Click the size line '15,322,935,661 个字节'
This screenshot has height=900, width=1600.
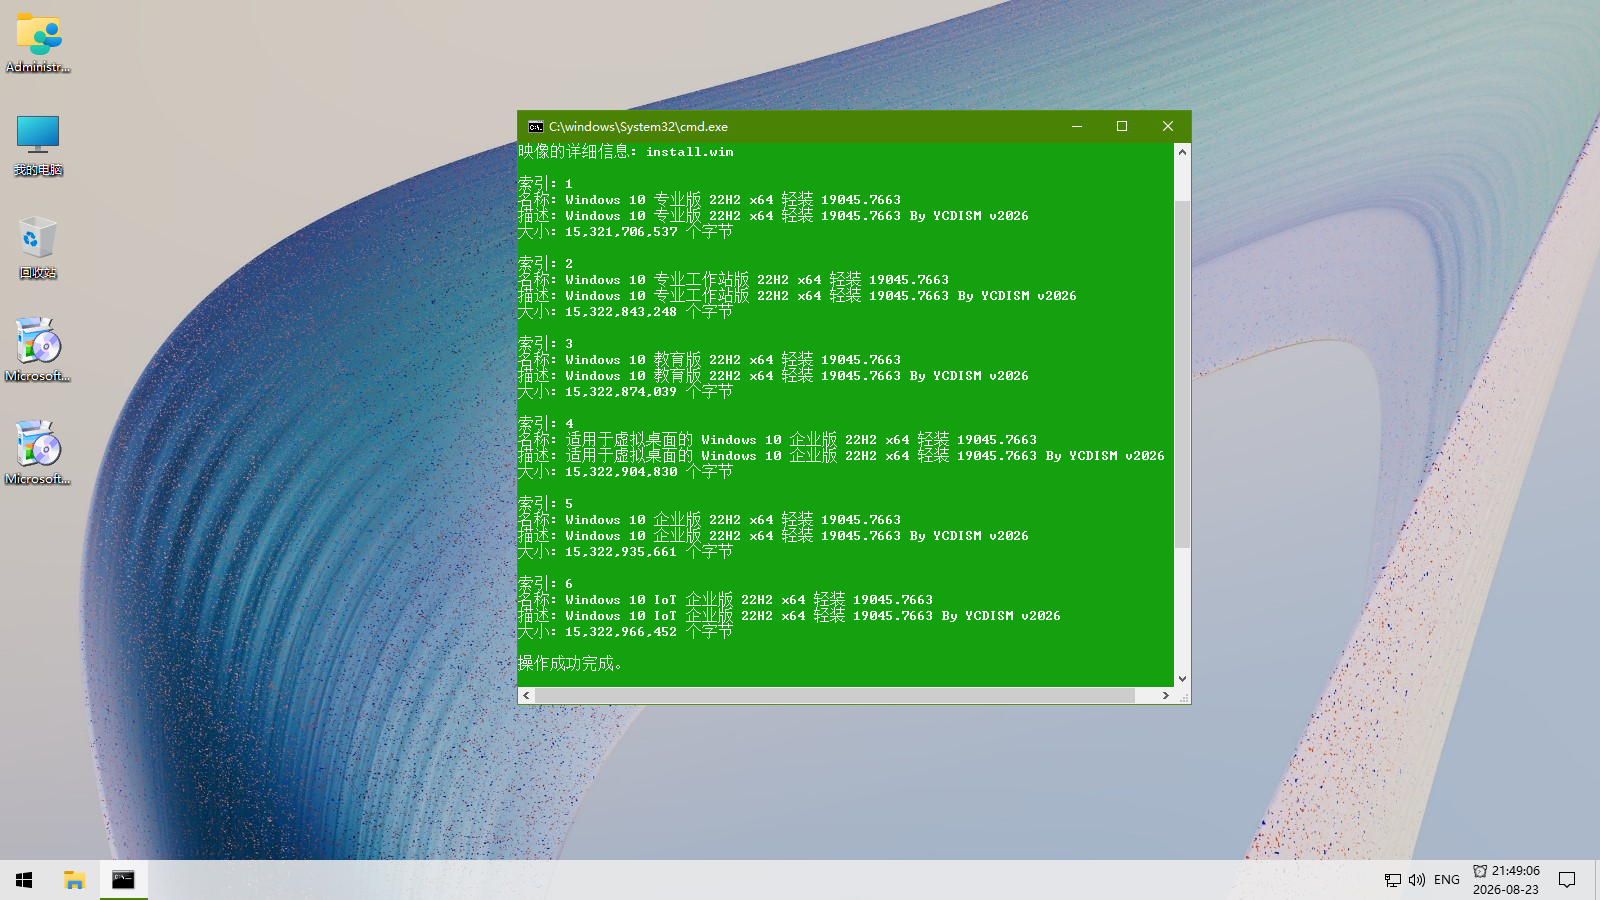click(x=626, y=552)
